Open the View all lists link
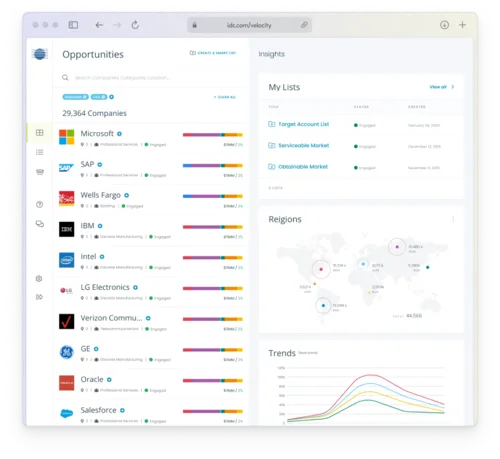Screen dimensions: 500x459 point(438,87)
